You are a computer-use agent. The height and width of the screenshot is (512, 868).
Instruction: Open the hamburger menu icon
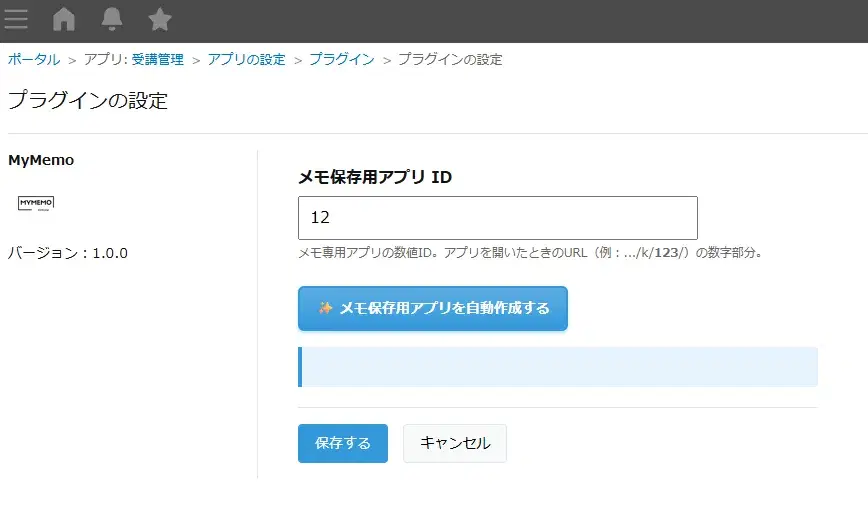pos(16,19)
